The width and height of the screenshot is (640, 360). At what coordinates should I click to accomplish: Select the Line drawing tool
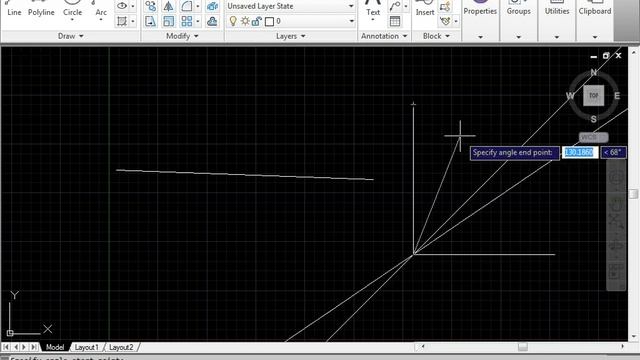coord(14,9)
